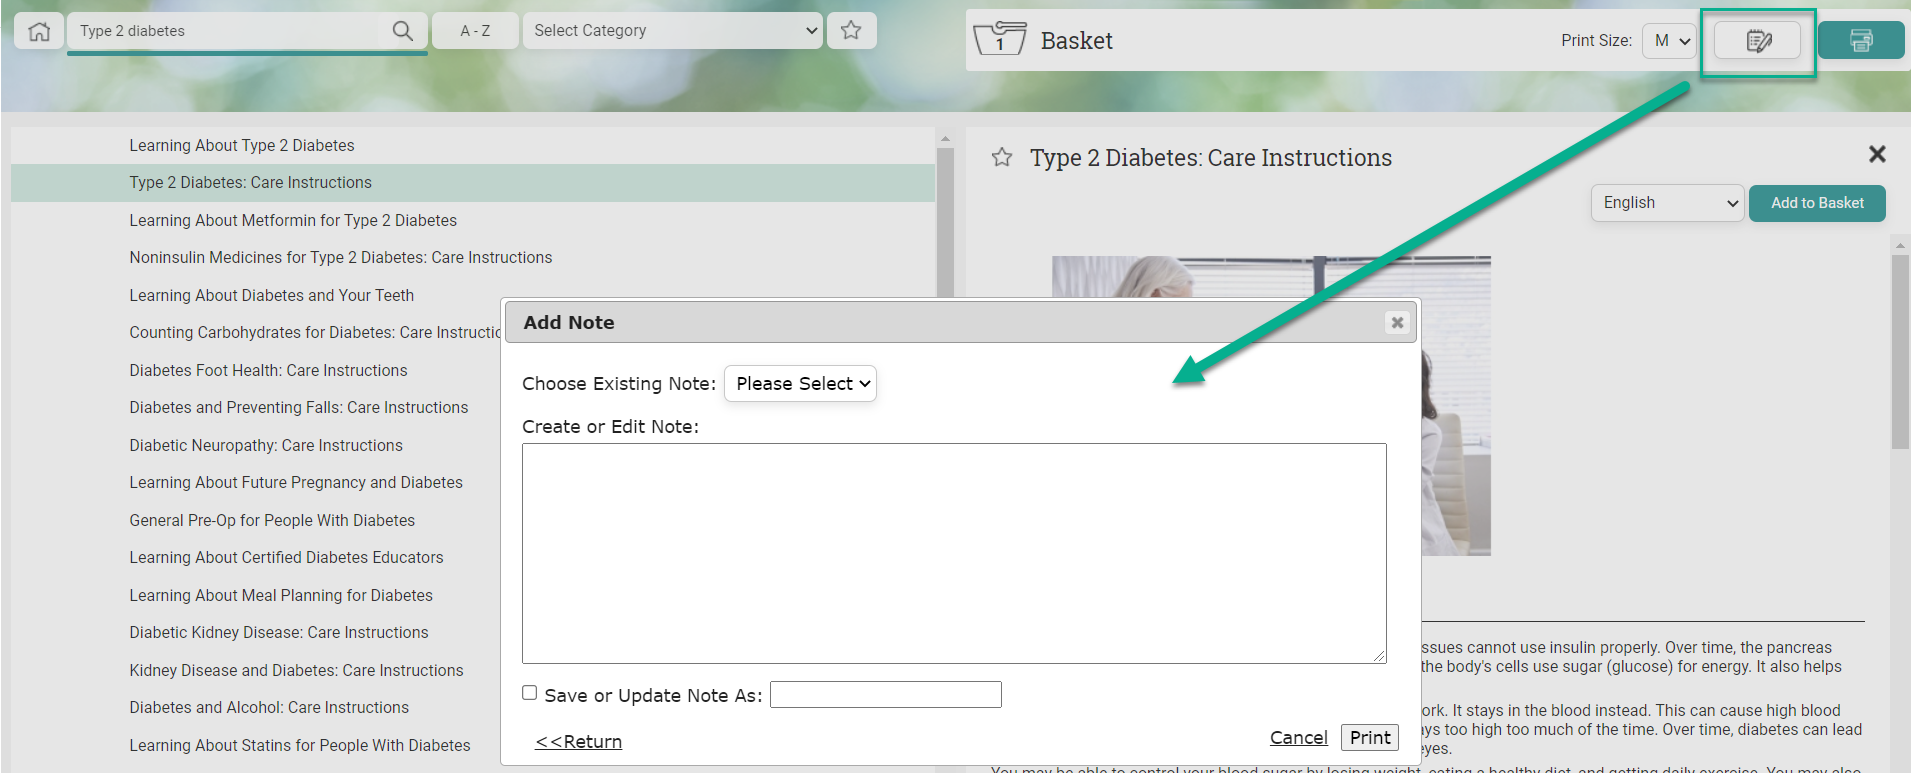Image resolution: width=1911 pixels, height=773 pixels.
Task: Change the English language dropdown
Action: coord(1667,203)
